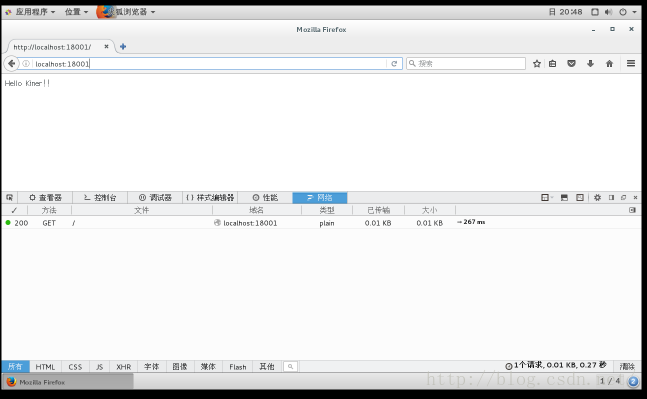Open system volume icon in top panel
Image resolution: width=647 pixels, height=399 pixels.
click(x=608, y=12)
